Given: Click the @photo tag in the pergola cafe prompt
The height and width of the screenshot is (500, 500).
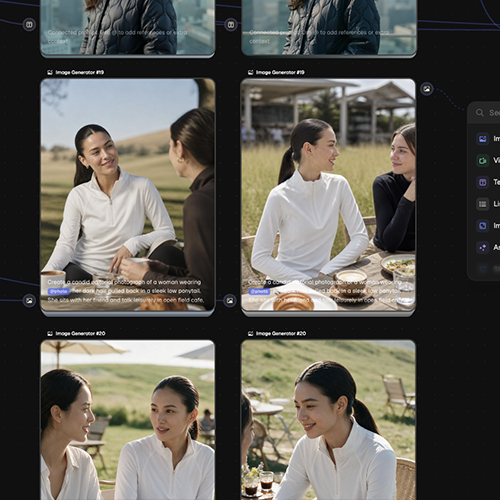Looking at the screenshot, I should 259,291.
